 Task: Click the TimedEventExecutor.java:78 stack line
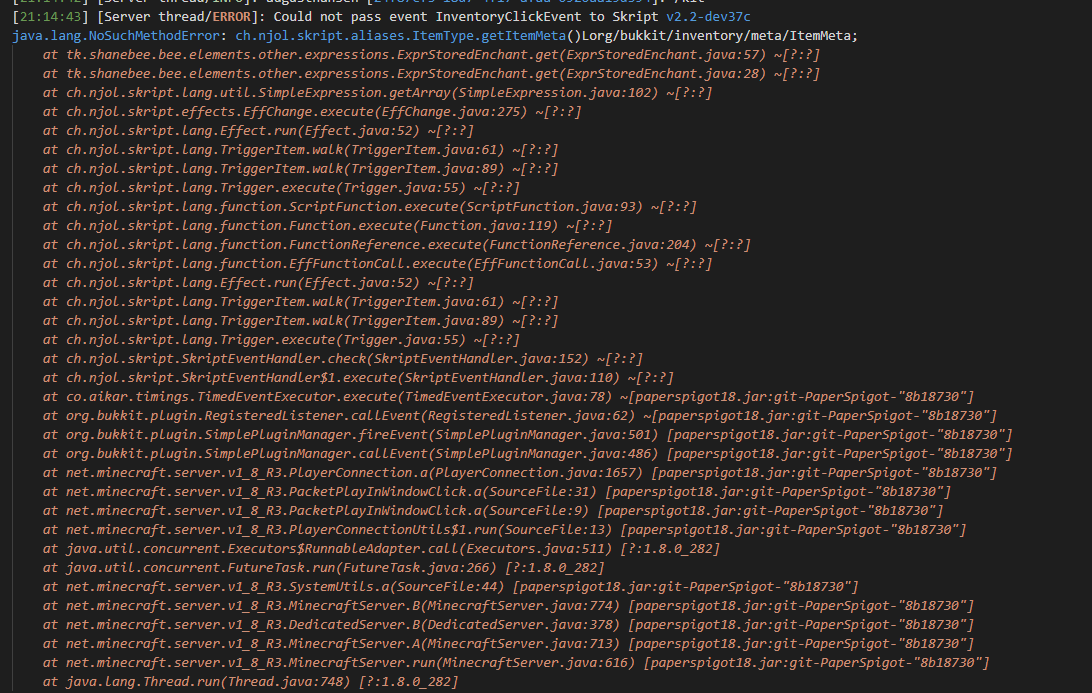pos(508,397)
